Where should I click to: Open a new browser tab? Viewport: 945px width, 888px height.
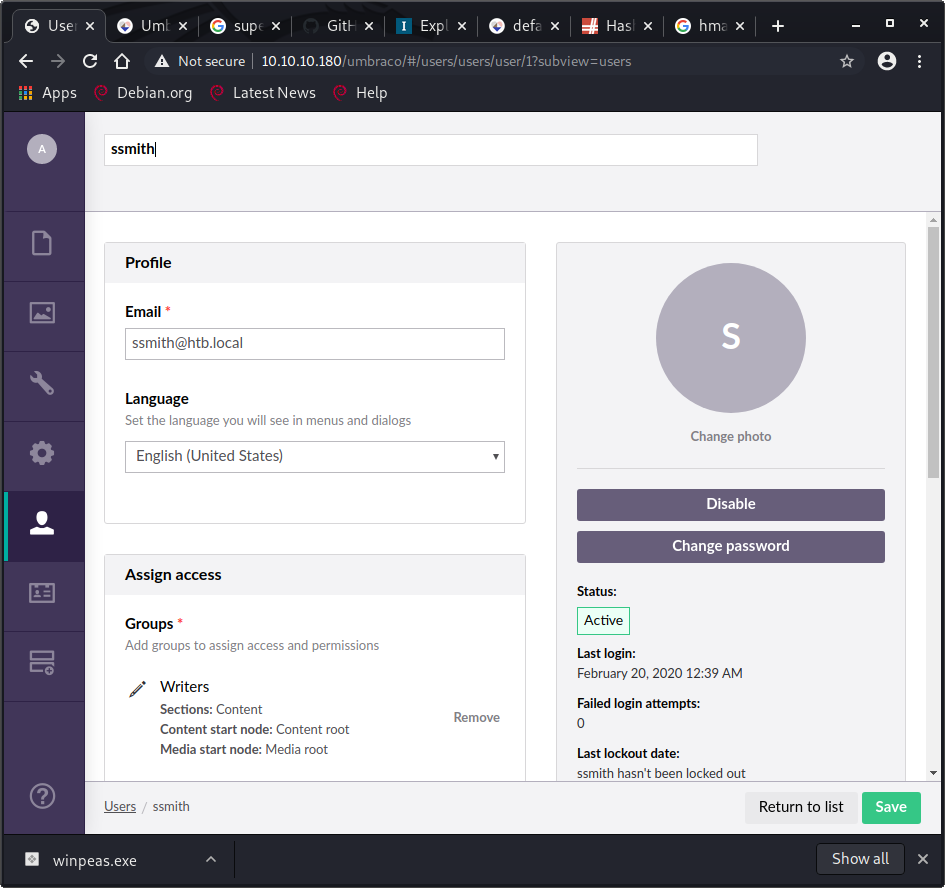point(778,26)
